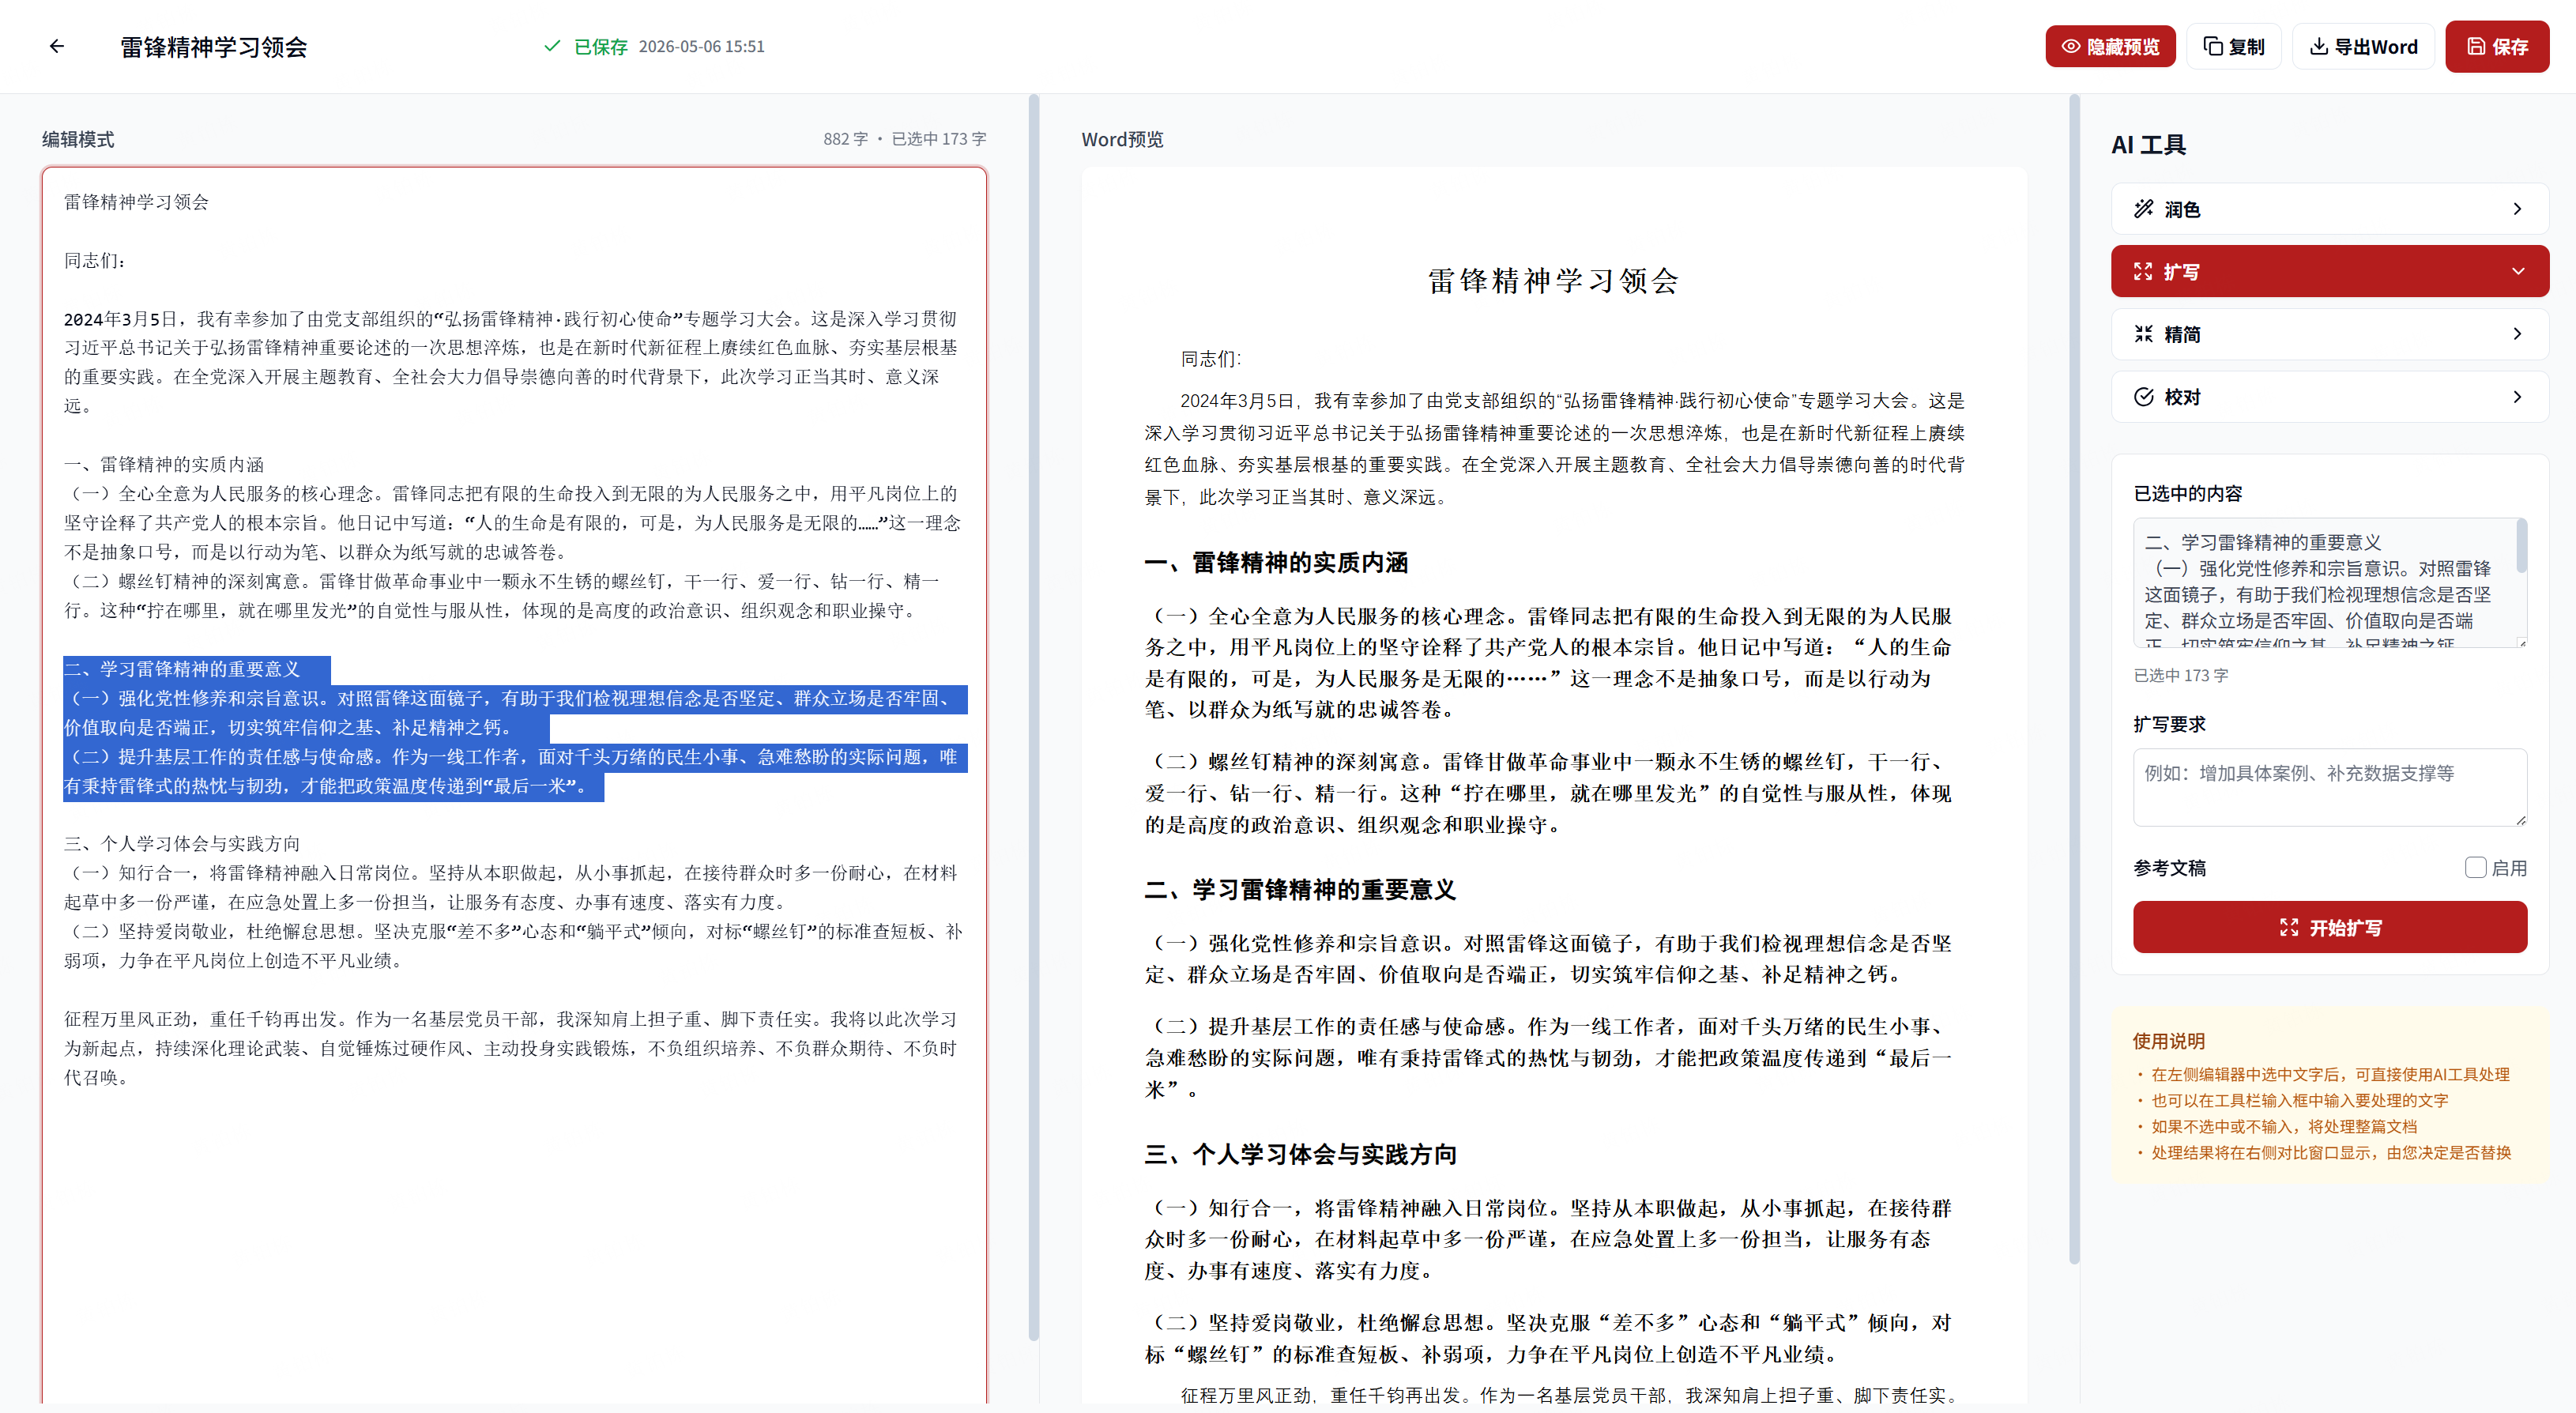Image resolution: width=2576 pixels, height=1413 pixels.
Task: Open the 精简 tool panel
Action: click(2329, 334)
